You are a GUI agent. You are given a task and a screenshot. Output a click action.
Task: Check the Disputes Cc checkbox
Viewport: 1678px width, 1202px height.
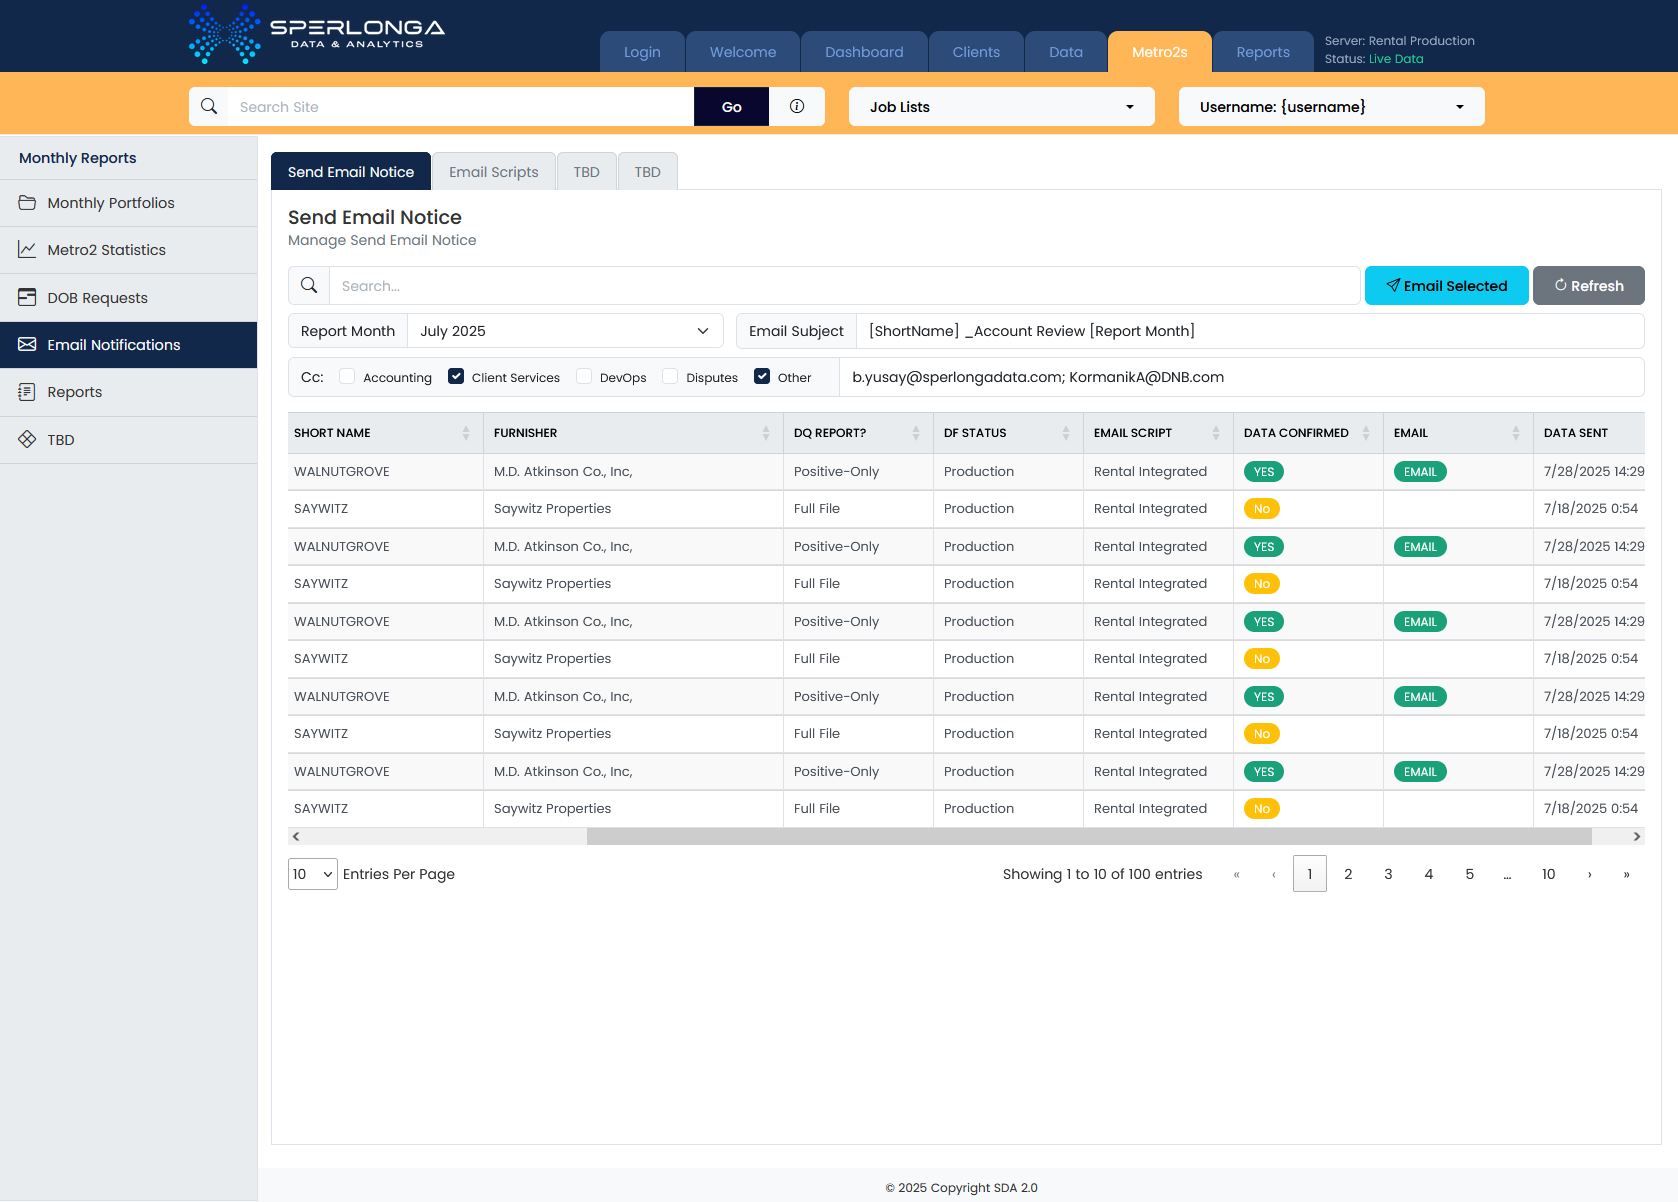click(x=670, y=377)
